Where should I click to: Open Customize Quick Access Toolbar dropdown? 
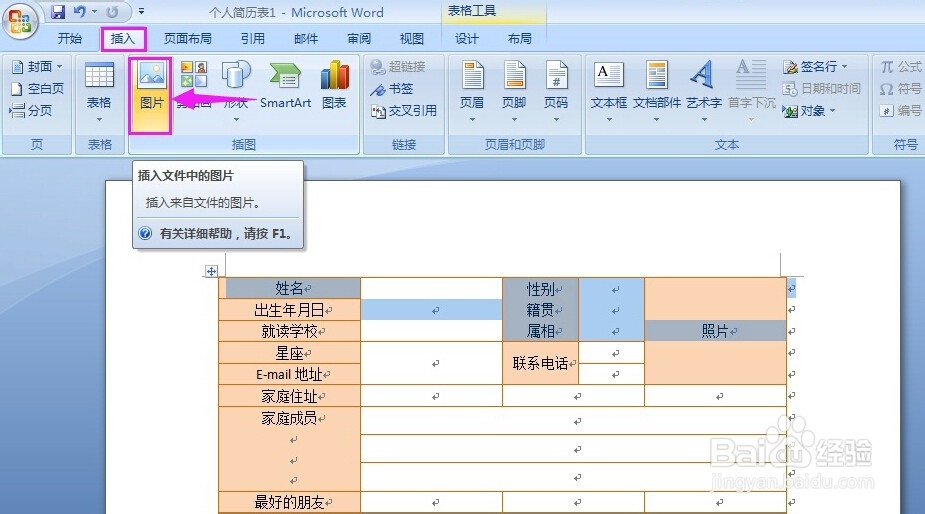(x=142, y=11)
